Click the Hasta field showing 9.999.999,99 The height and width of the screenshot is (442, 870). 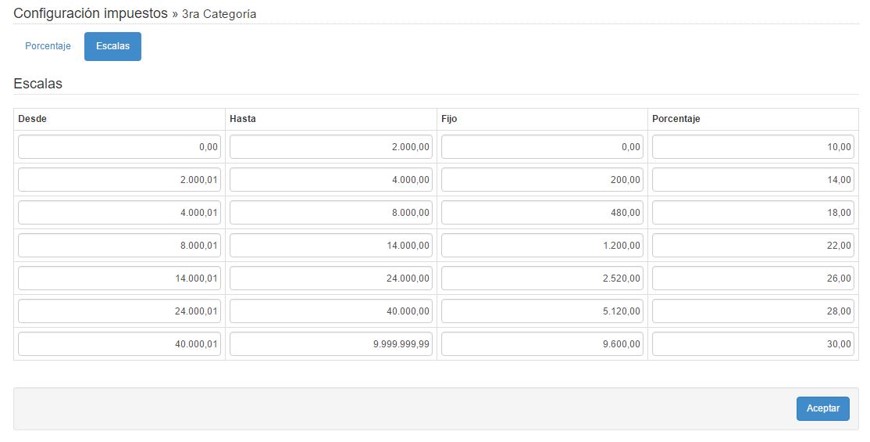(331, 344)
